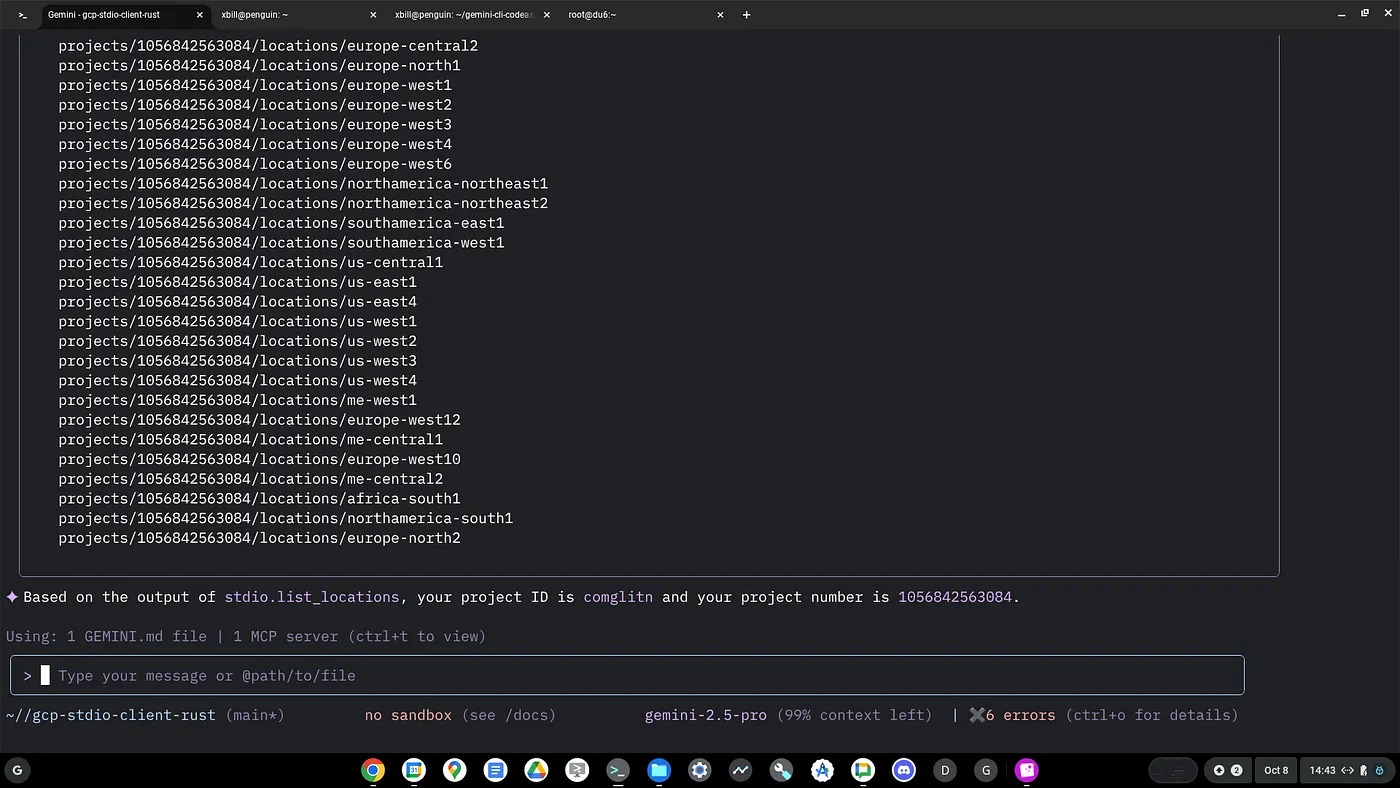Open Chrome from the shelf
The image size is (1400, 788).
pos(373,770)
